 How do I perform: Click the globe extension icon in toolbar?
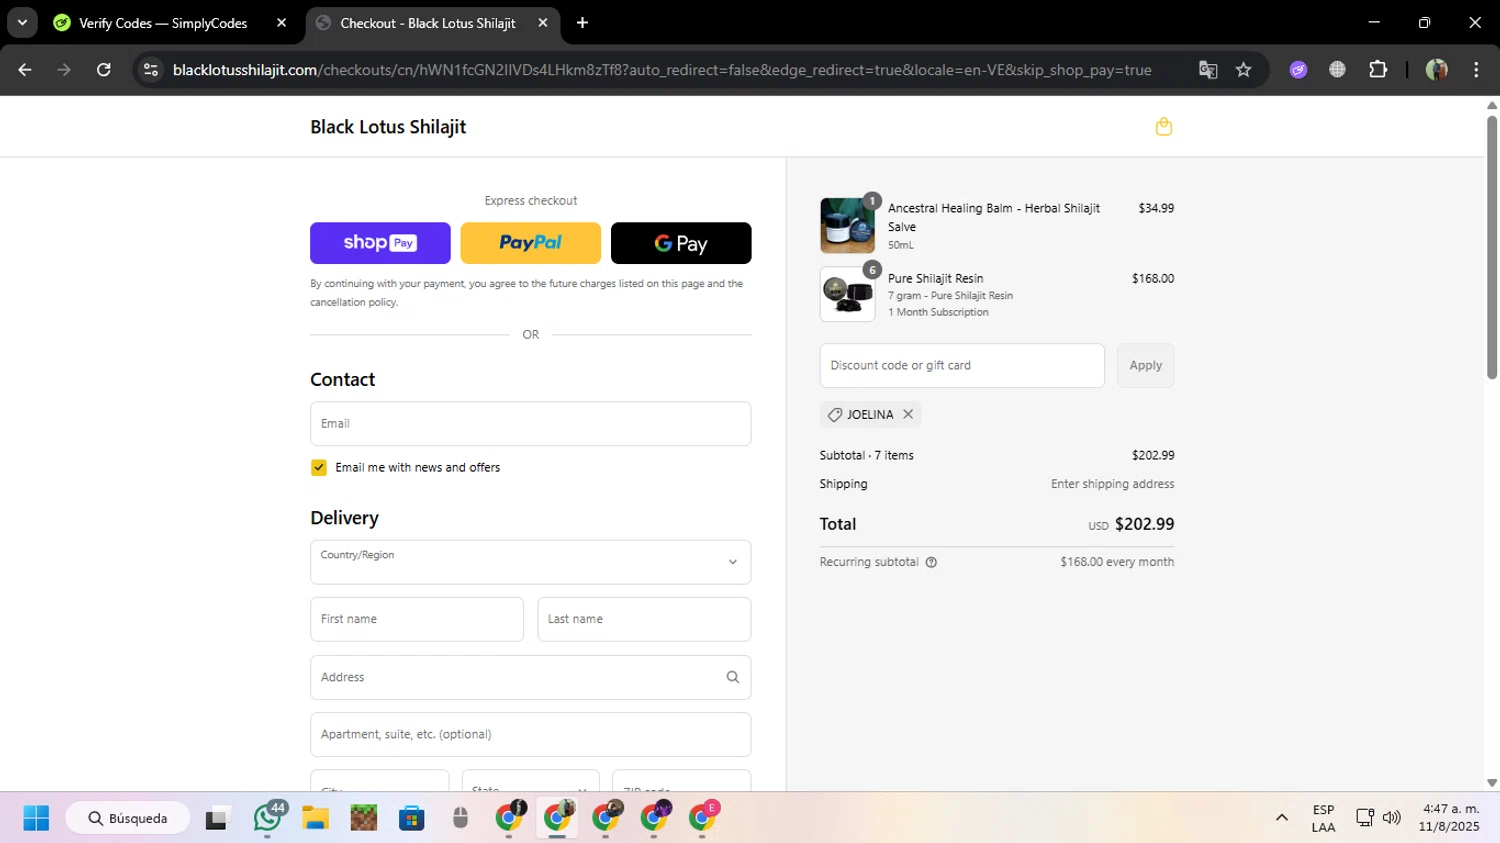coord(1337,70)
